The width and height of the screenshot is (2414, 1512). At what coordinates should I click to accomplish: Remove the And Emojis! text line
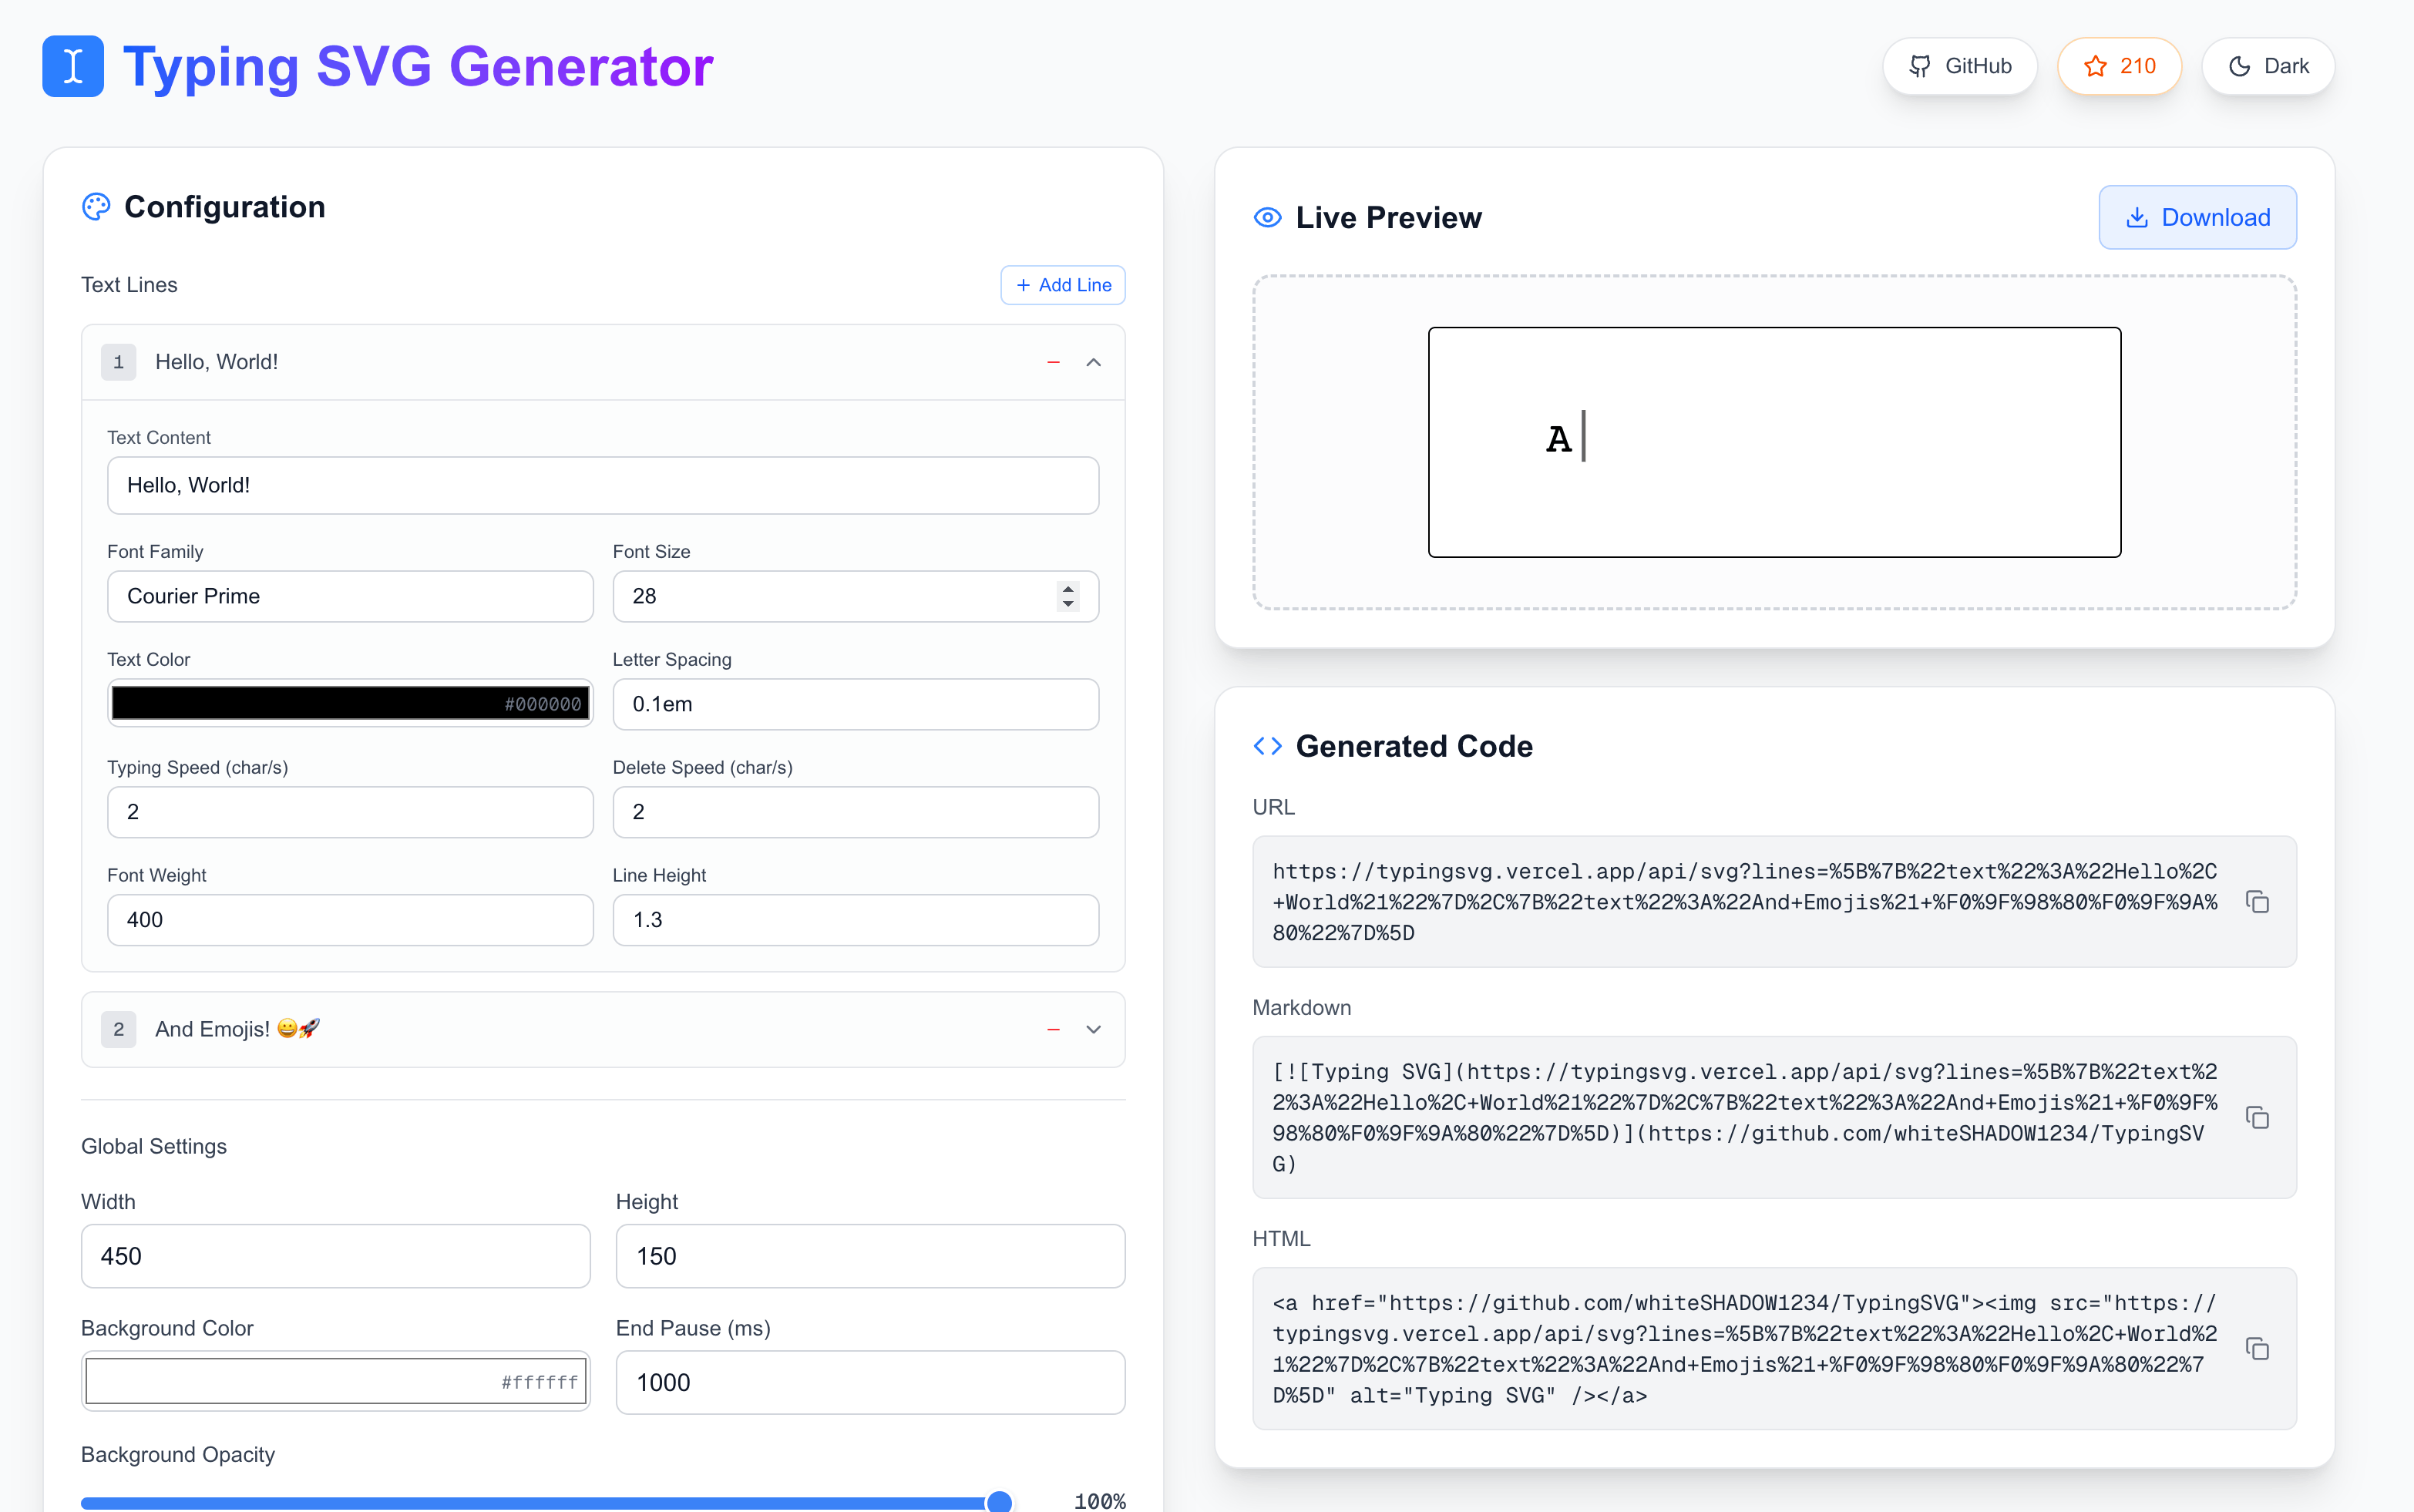pos(1053,1029)
